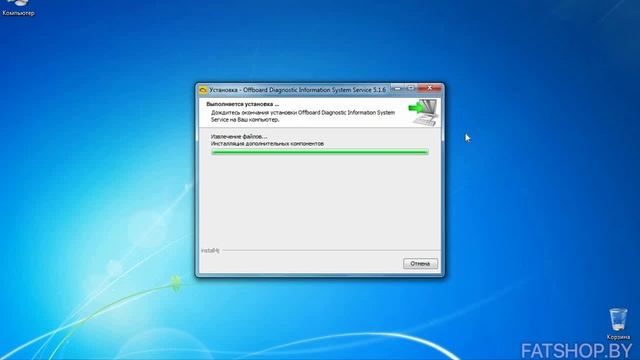Maximize the installer window

click(x=411, y=88)
